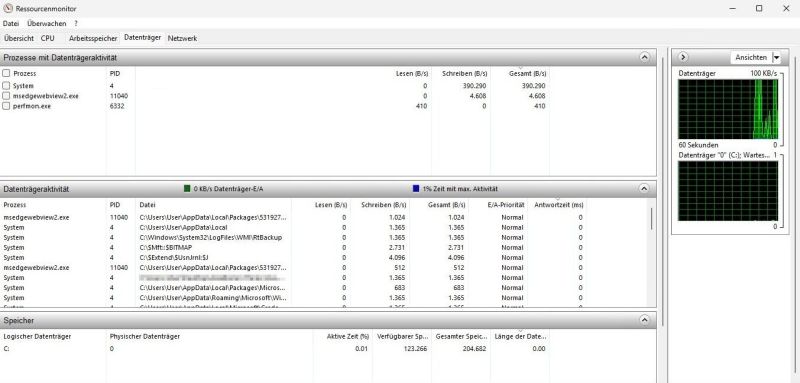Open the Überwachen menu
This screenshot has width=800, height=383.
coord(46,23)
